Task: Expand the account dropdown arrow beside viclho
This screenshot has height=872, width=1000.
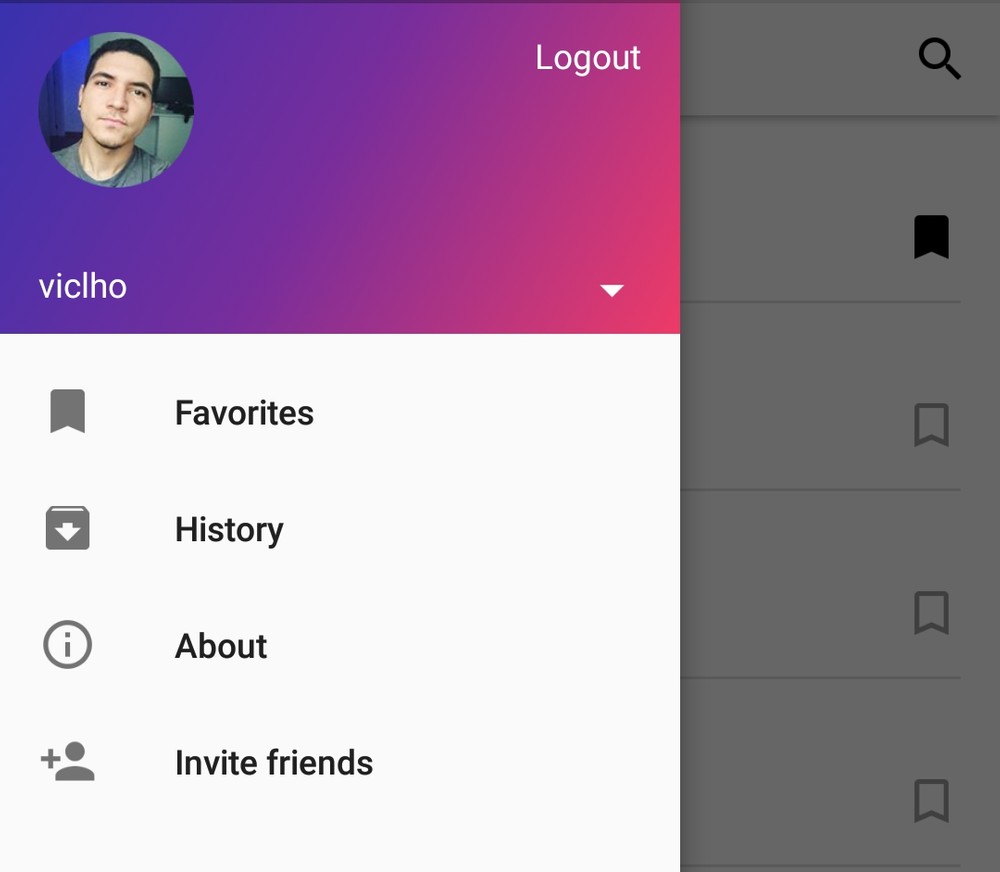Action: 611,290
